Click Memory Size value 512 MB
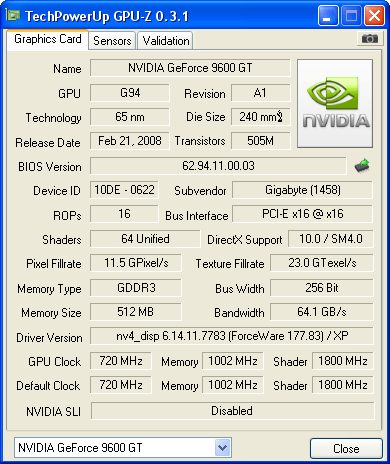390x464 pixels. pos(136,312)
